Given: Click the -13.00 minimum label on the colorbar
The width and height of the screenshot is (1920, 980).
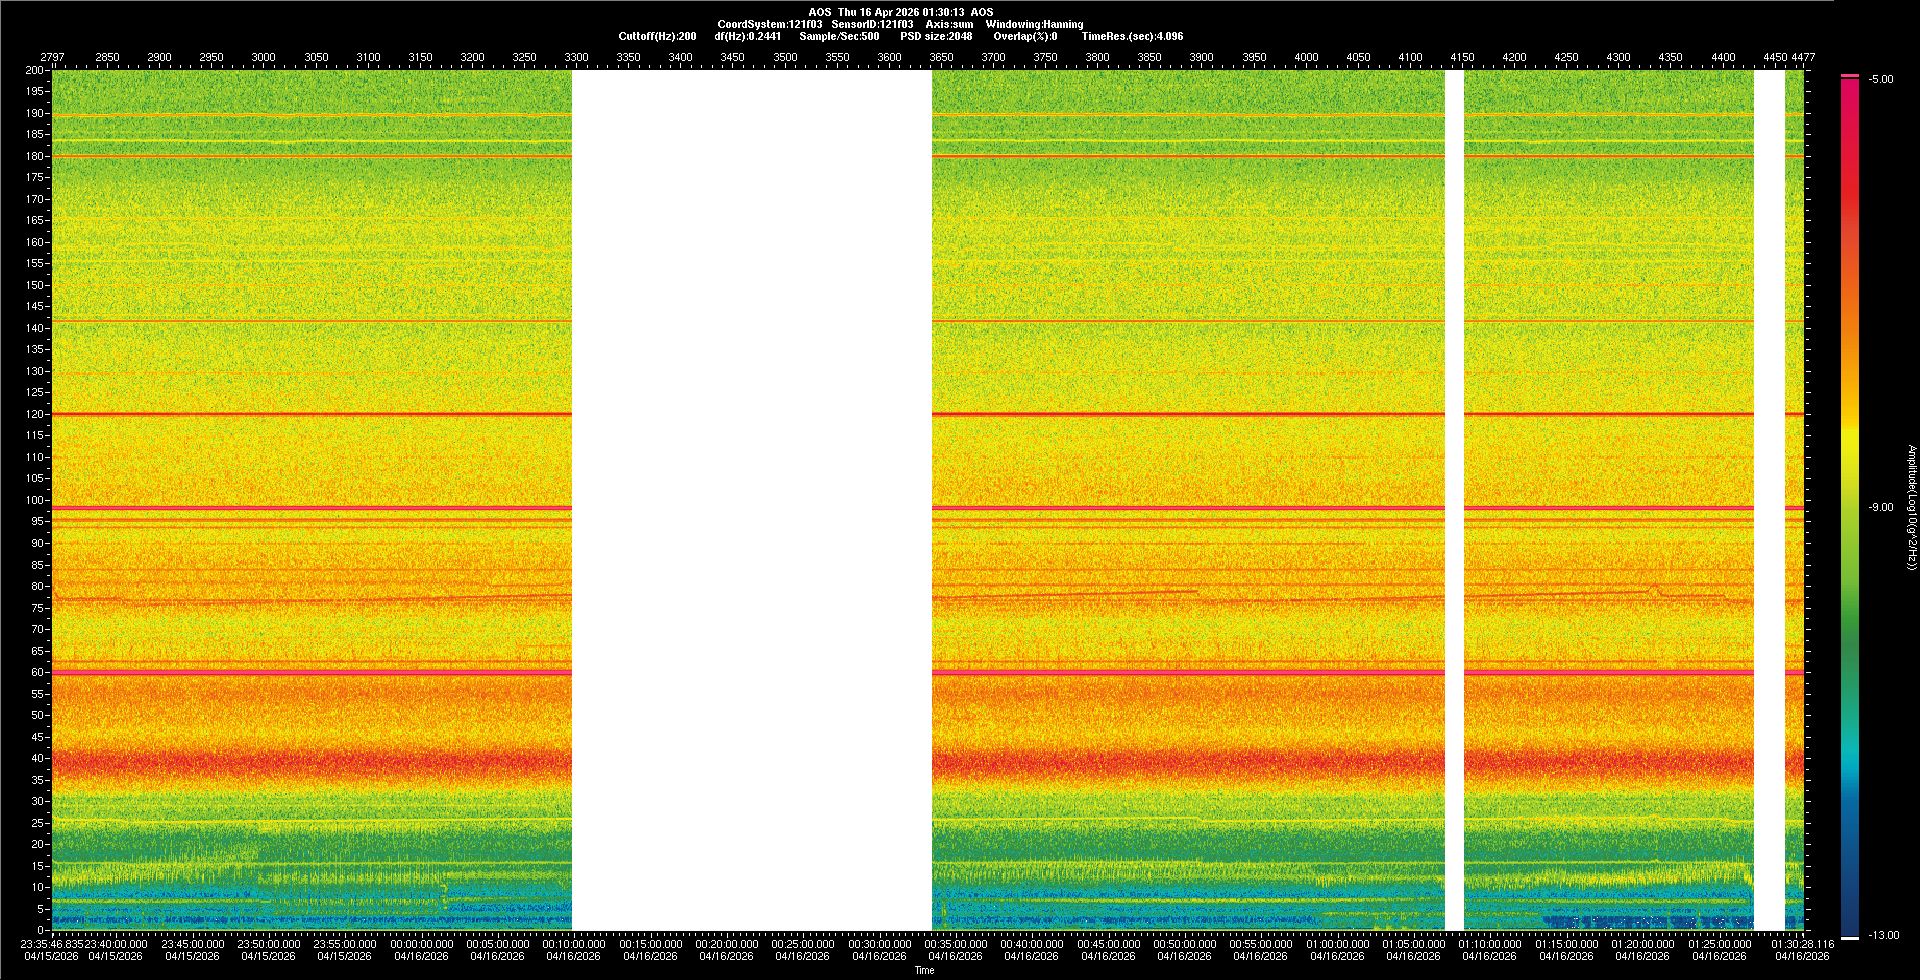Looking at the screenshot, I should tap(1883, 936).
